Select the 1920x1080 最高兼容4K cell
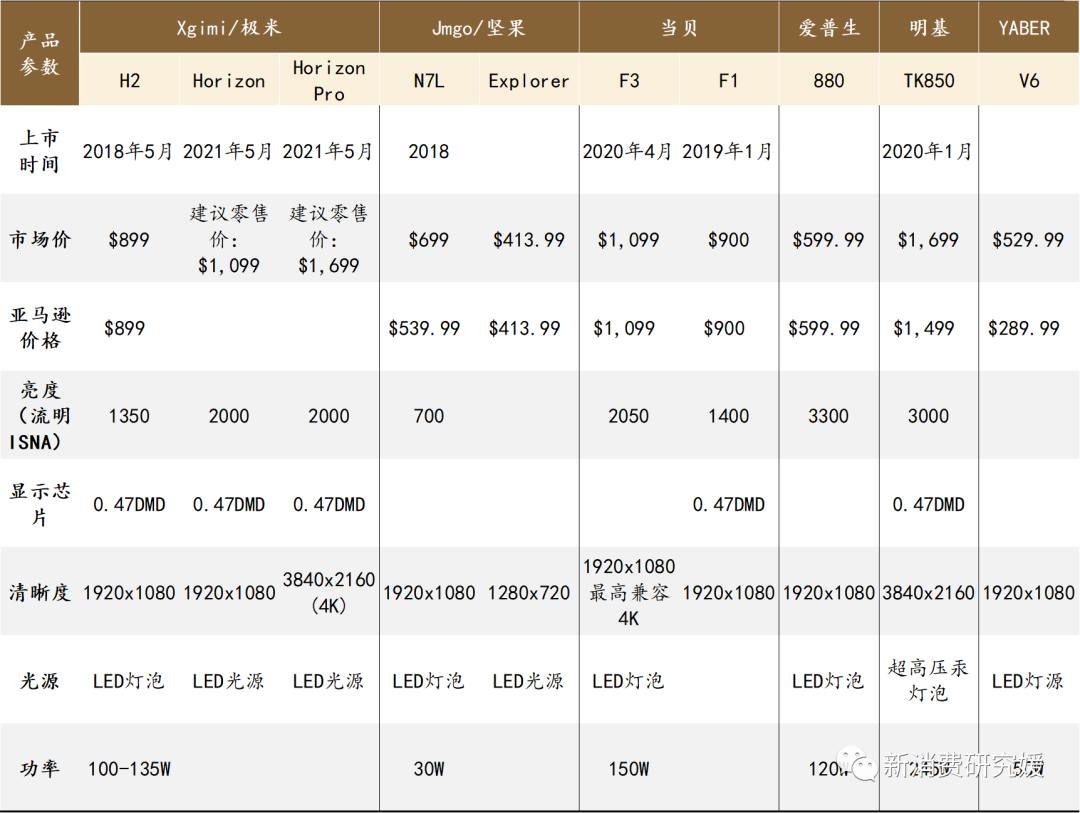The image size is (1080, 813). pos(629,593)
